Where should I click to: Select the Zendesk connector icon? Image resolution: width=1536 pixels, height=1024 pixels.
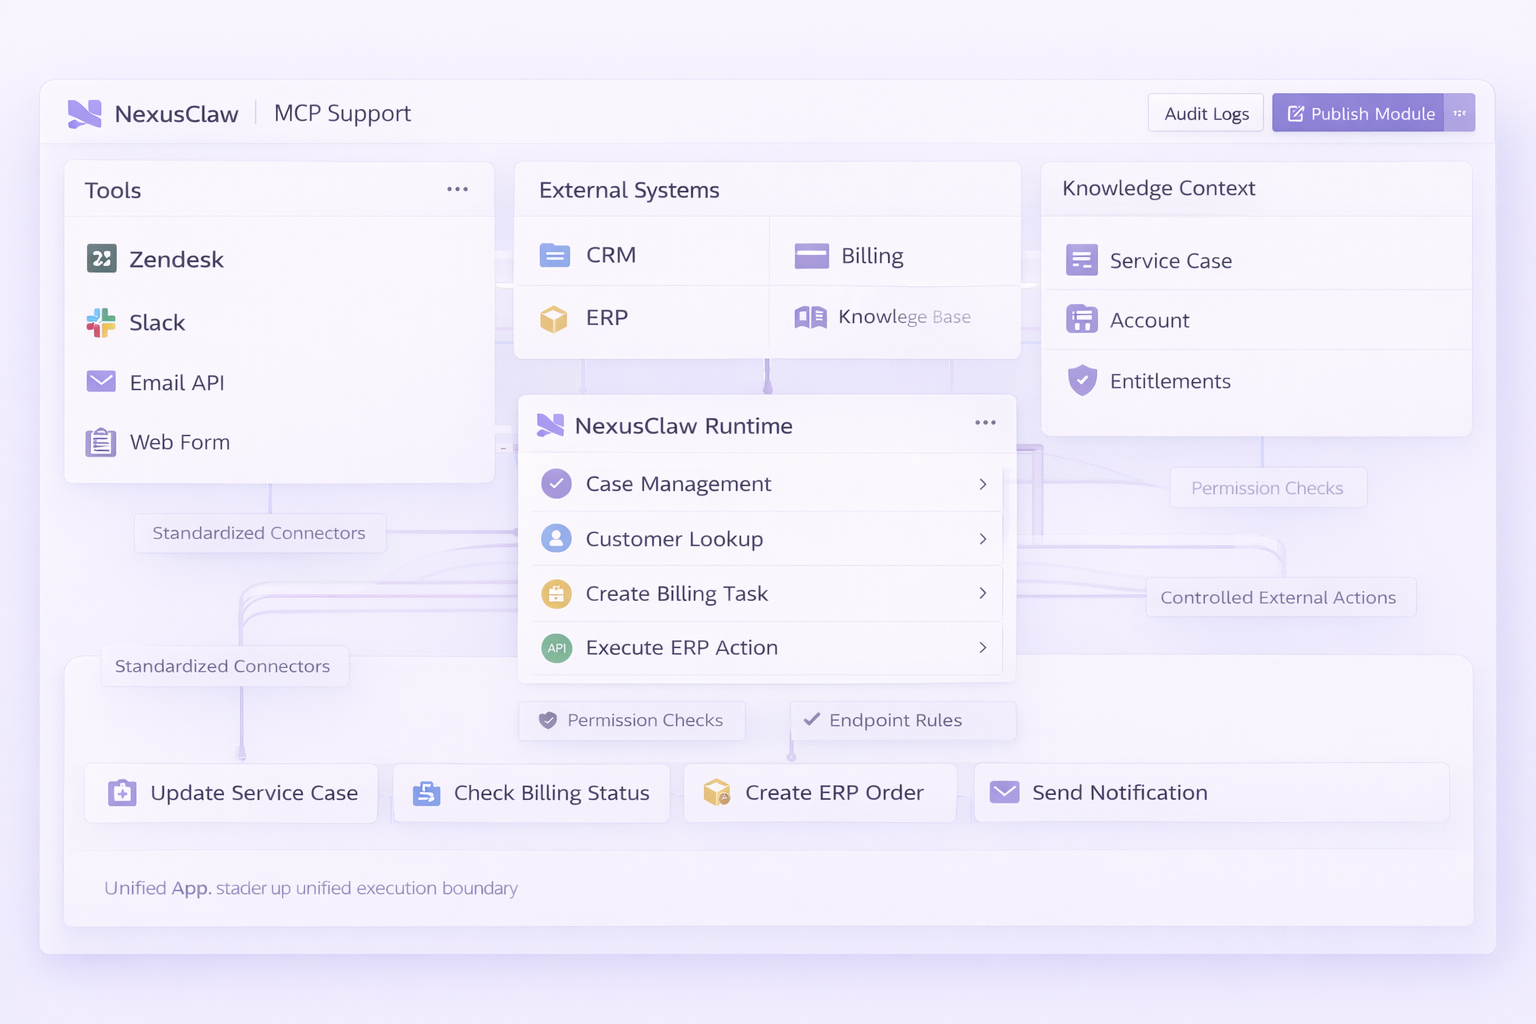pos(100,258)
